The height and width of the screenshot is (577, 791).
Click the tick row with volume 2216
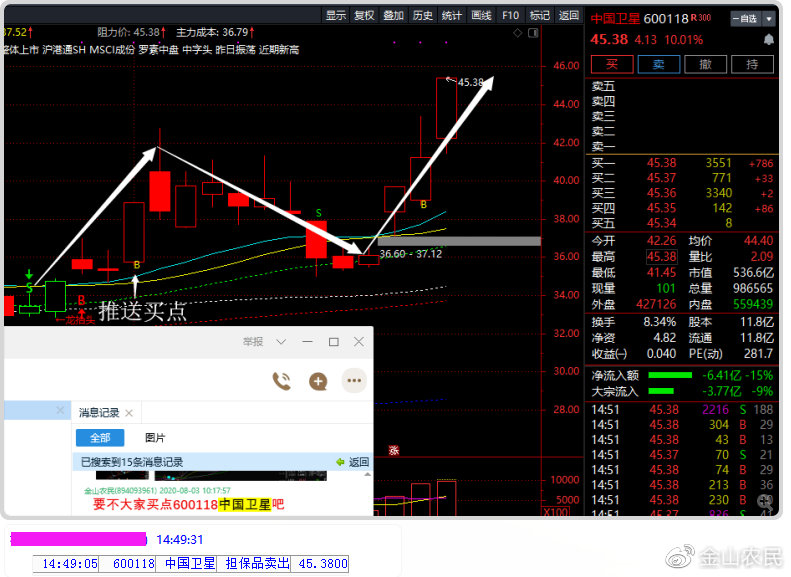(x=682, y=410)
